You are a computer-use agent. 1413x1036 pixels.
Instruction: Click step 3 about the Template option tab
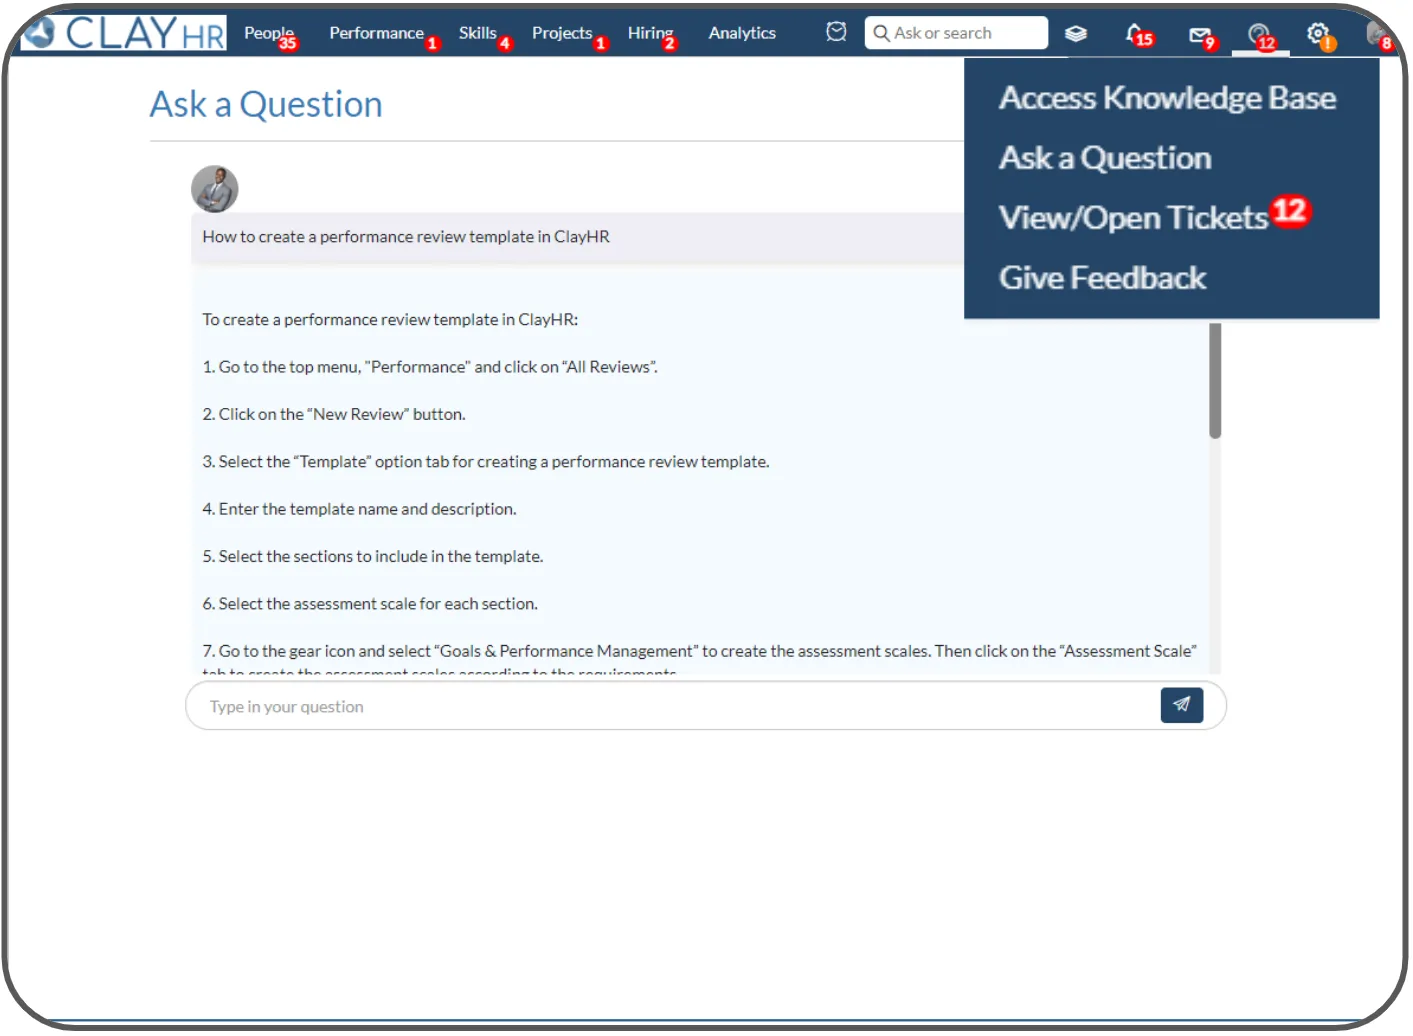pos(486,462)
